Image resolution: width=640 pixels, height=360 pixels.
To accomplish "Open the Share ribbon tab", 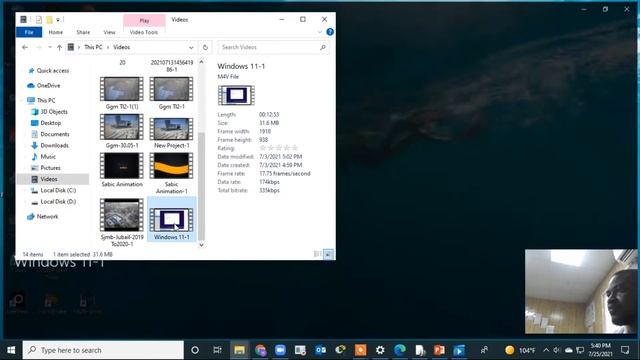I will click(x=83, y=32).
